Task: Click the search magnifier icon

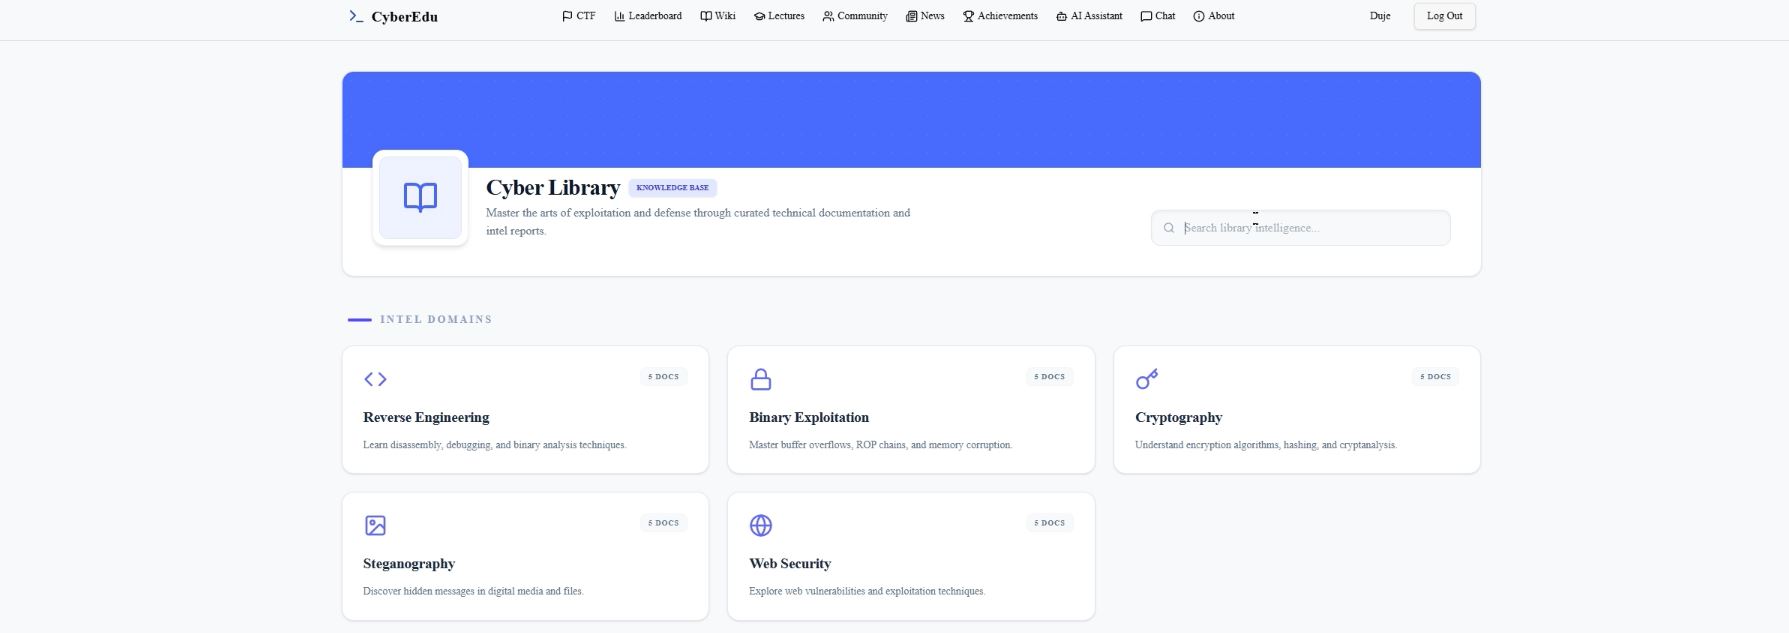Action: click(1168, 228)
